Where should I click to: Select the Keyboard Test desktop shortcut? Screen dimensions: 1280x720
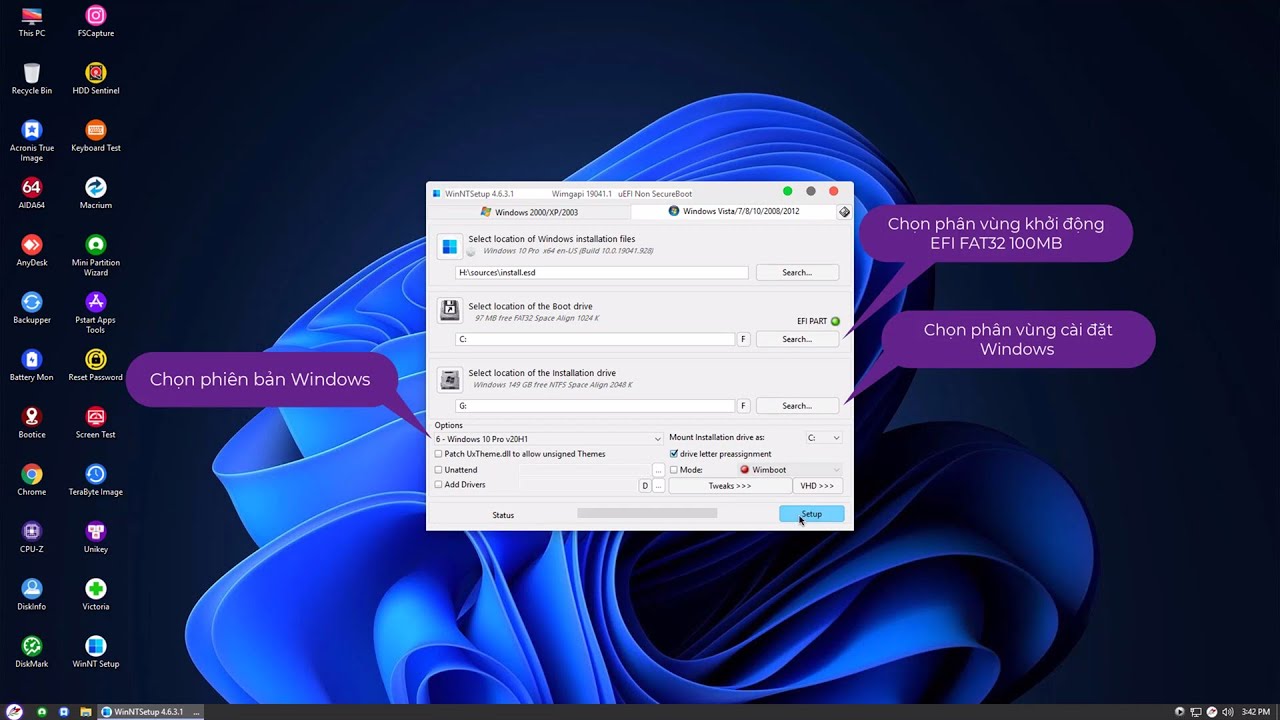pos(96,135)
